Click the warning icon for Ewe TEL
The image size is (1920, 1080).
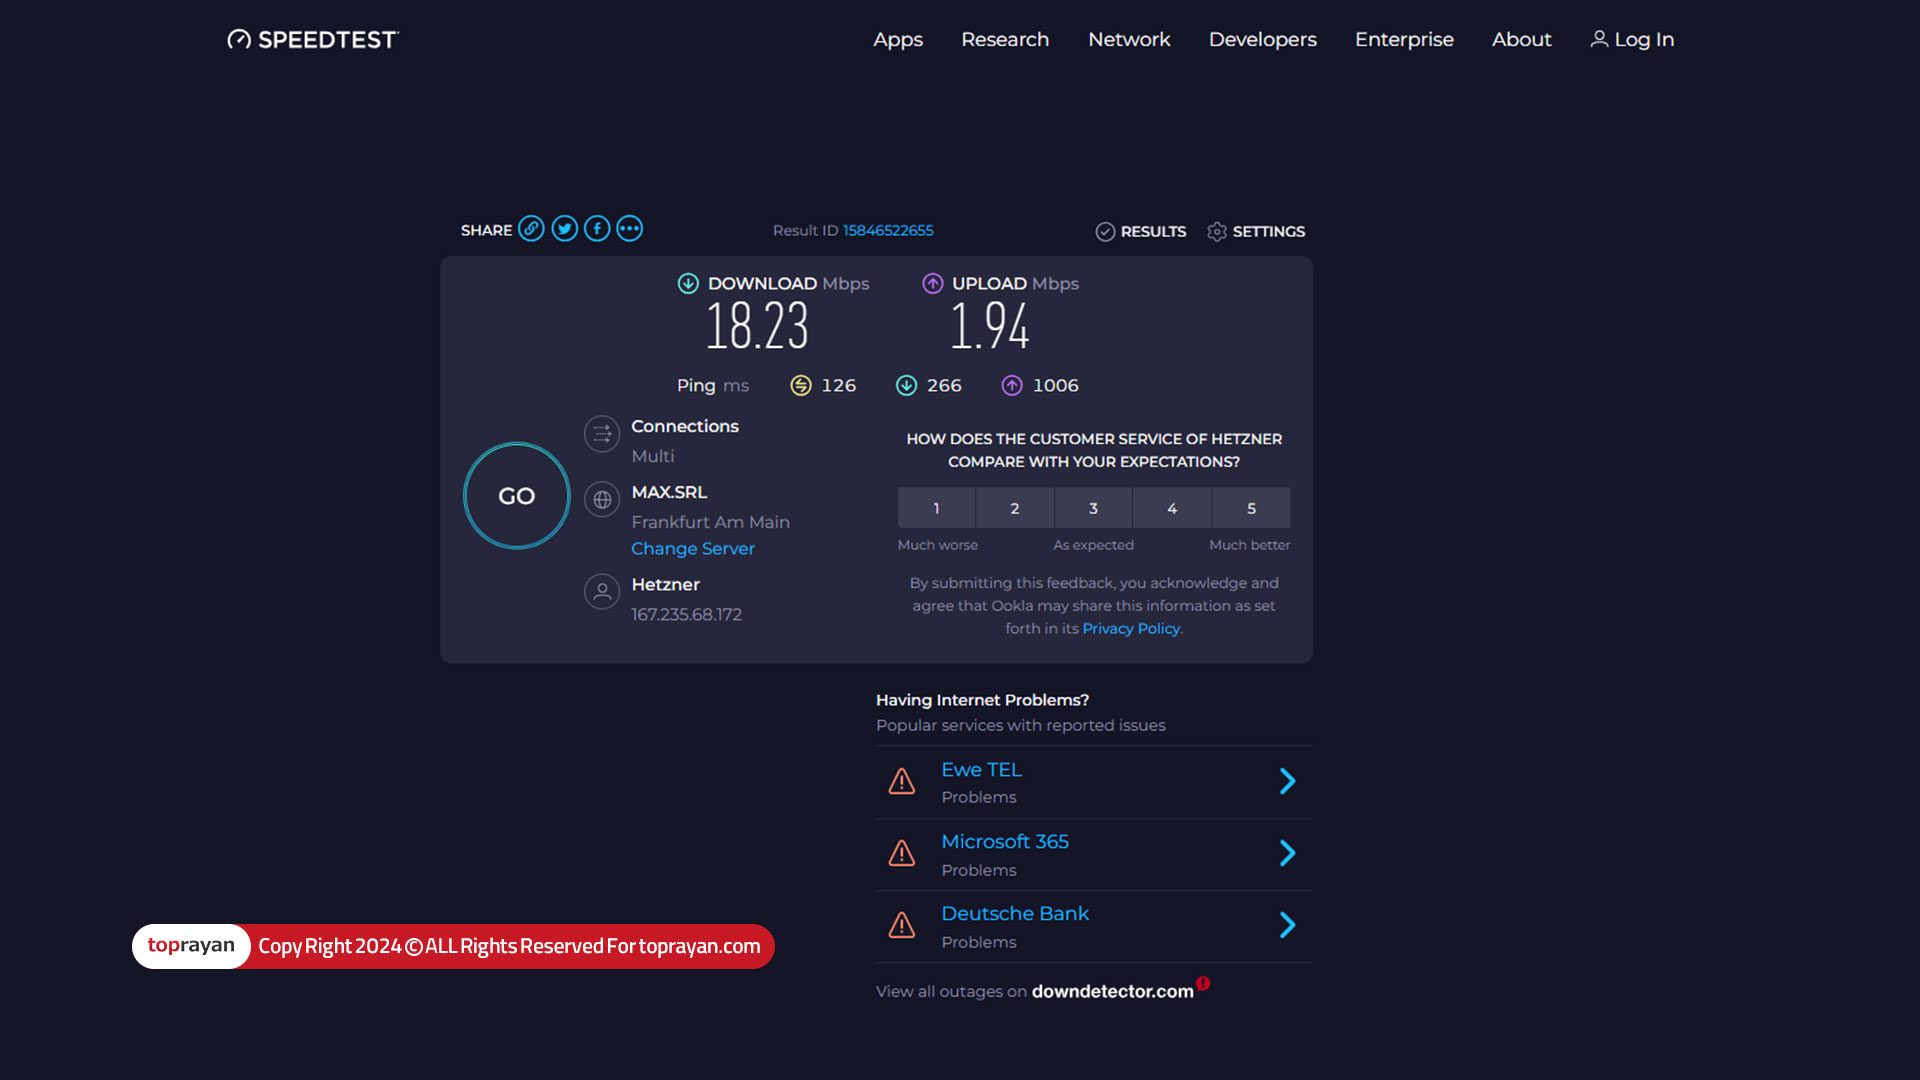pyautogui.click(x=902, y=781)
